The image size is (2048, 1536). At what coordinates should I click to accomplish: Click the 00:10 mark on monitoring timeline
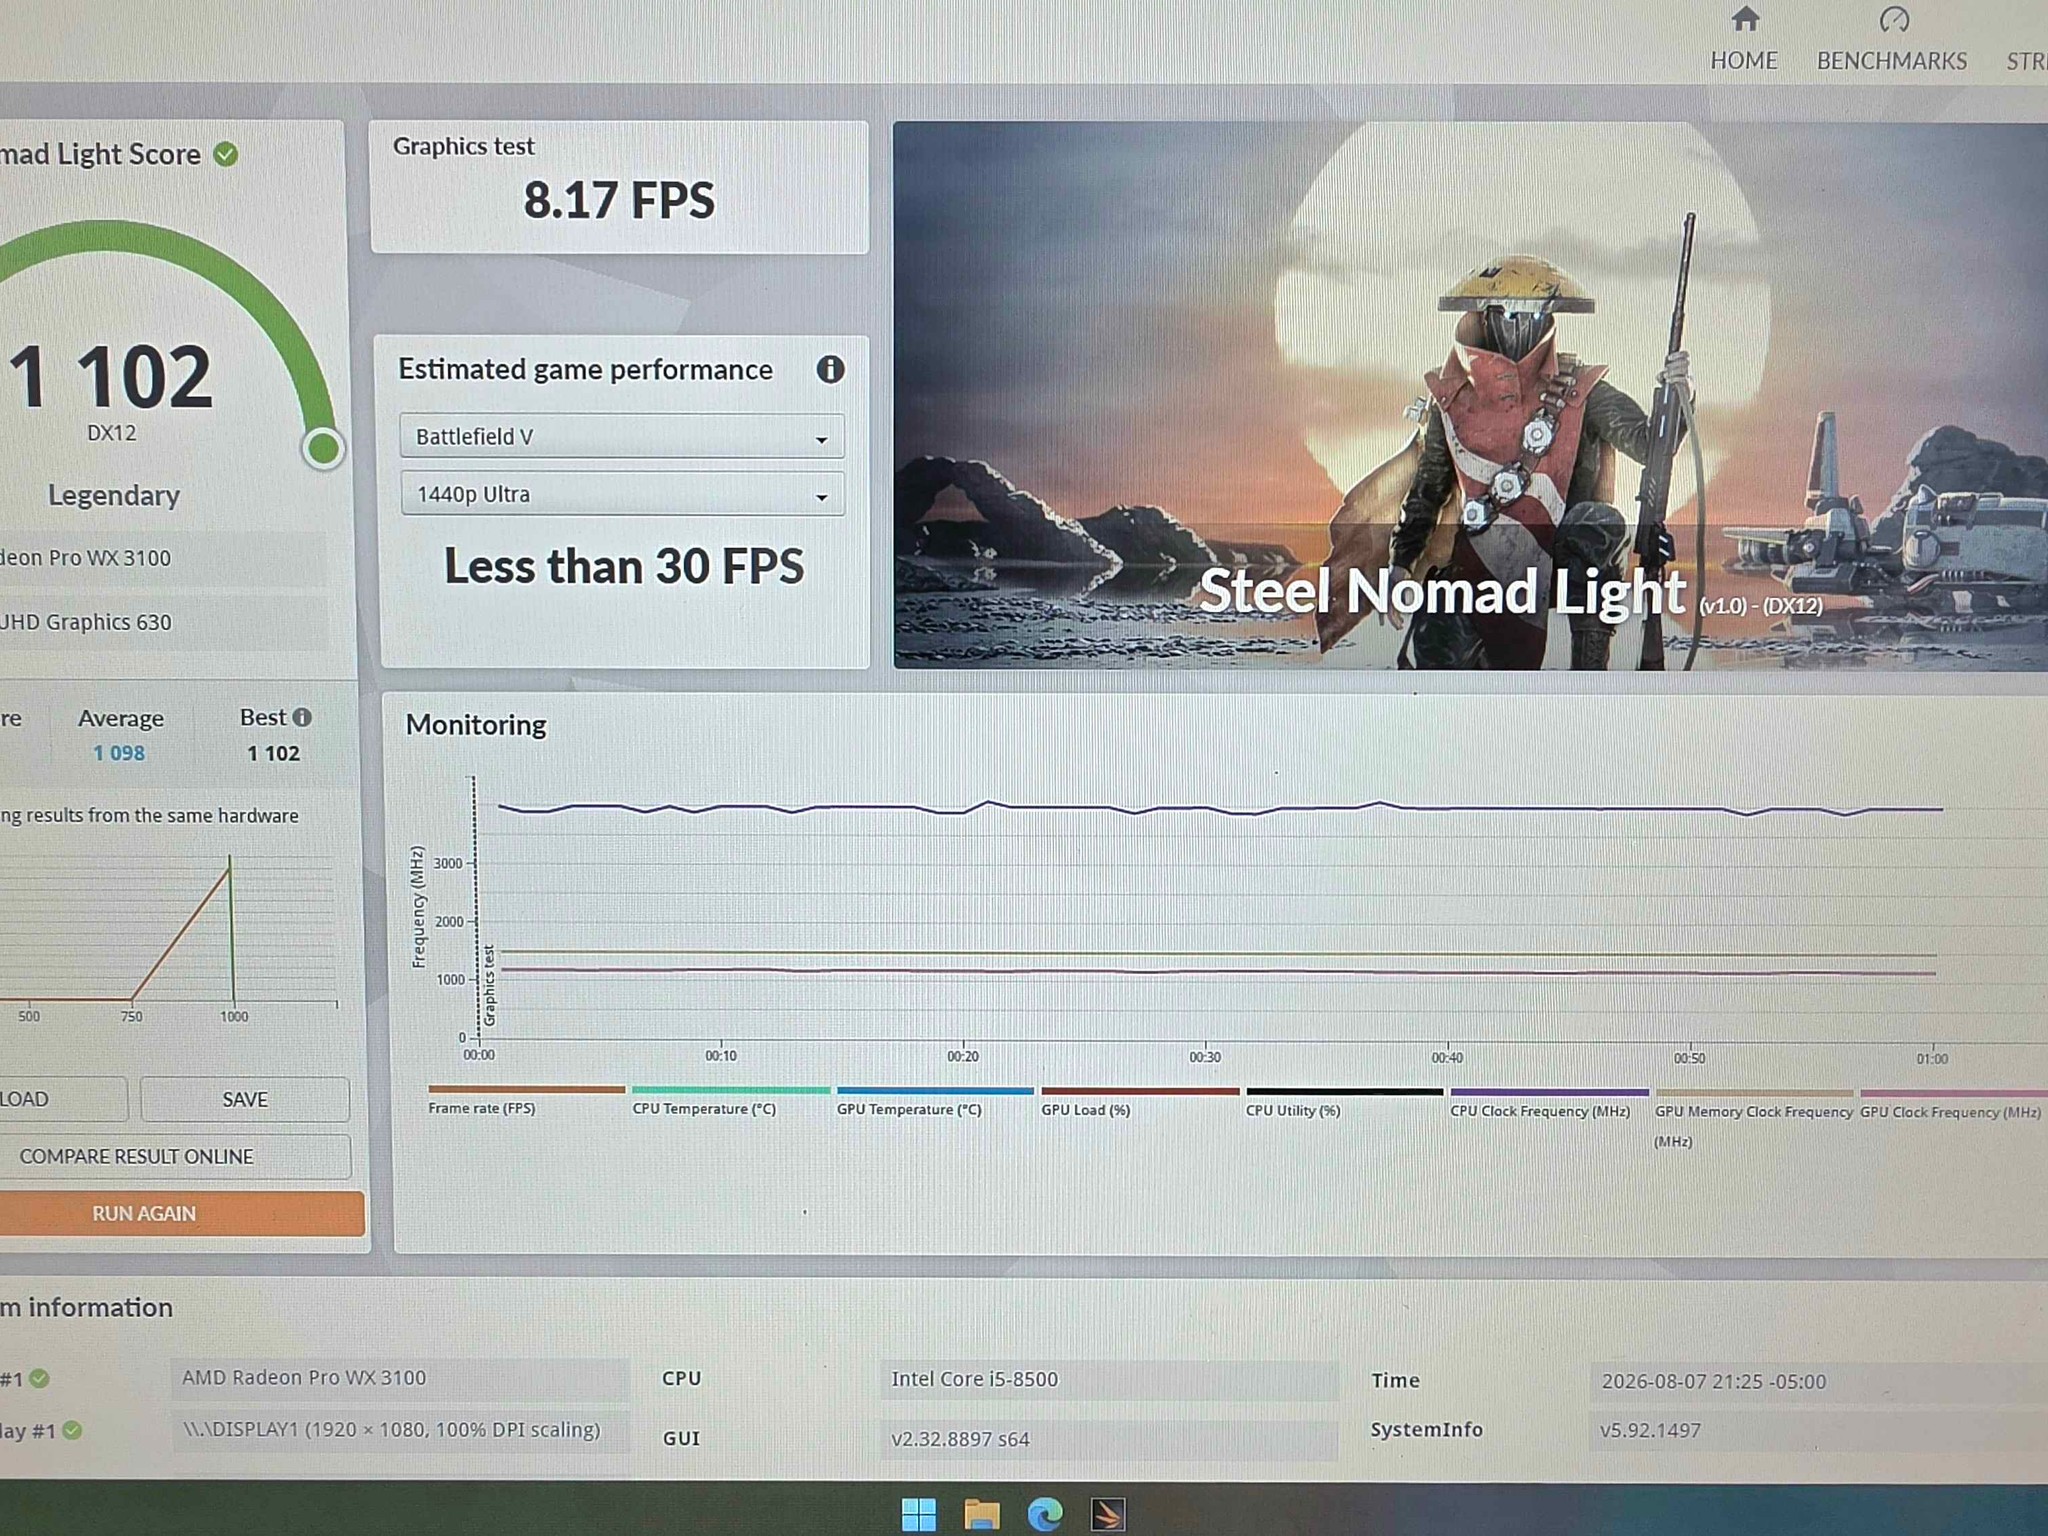pyautogui.click(x=721, y=1056)
